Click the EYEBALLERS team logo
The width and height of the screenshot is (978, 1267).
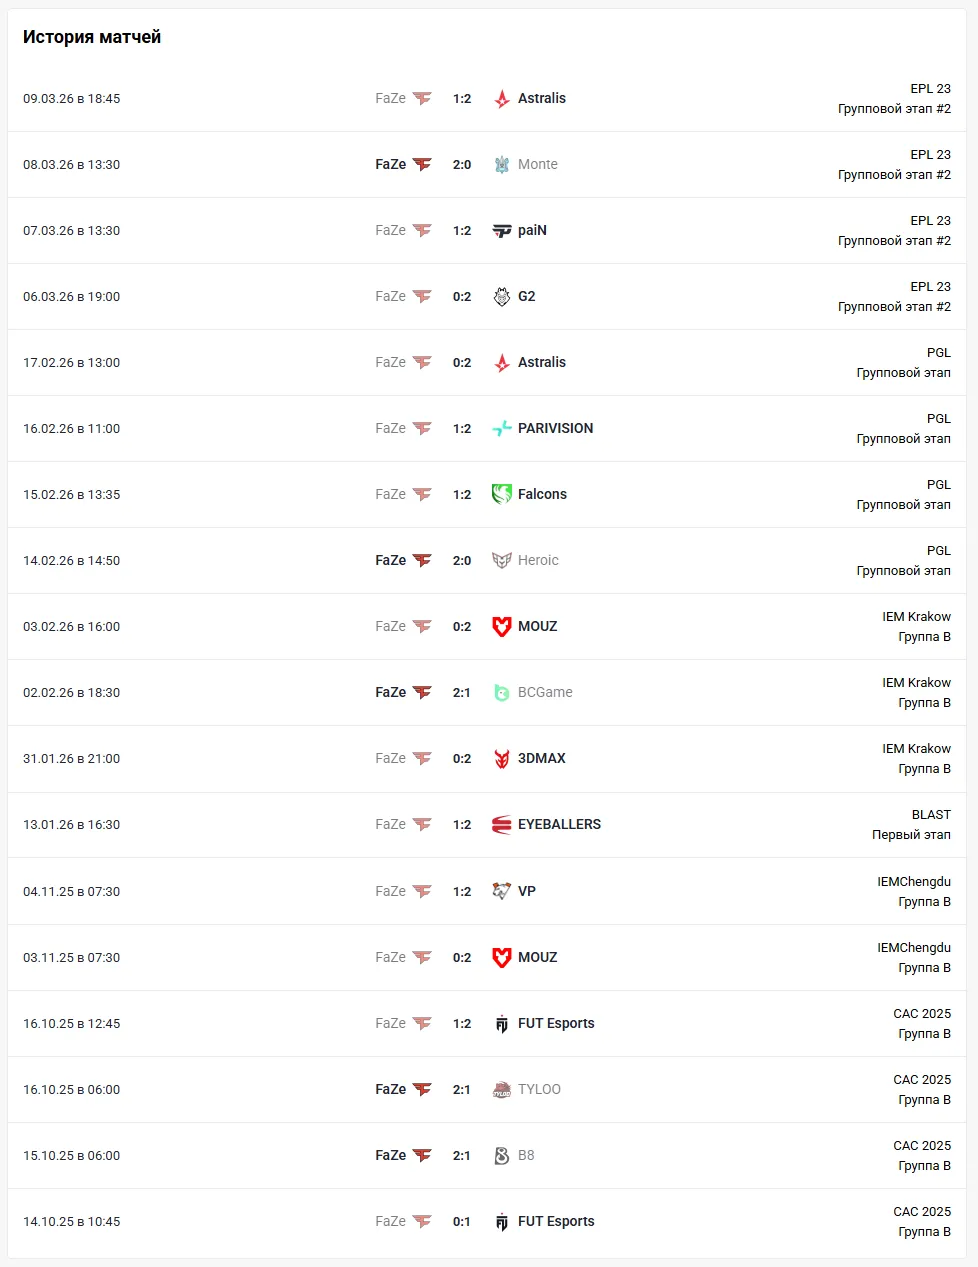click(x=502, y=825)
